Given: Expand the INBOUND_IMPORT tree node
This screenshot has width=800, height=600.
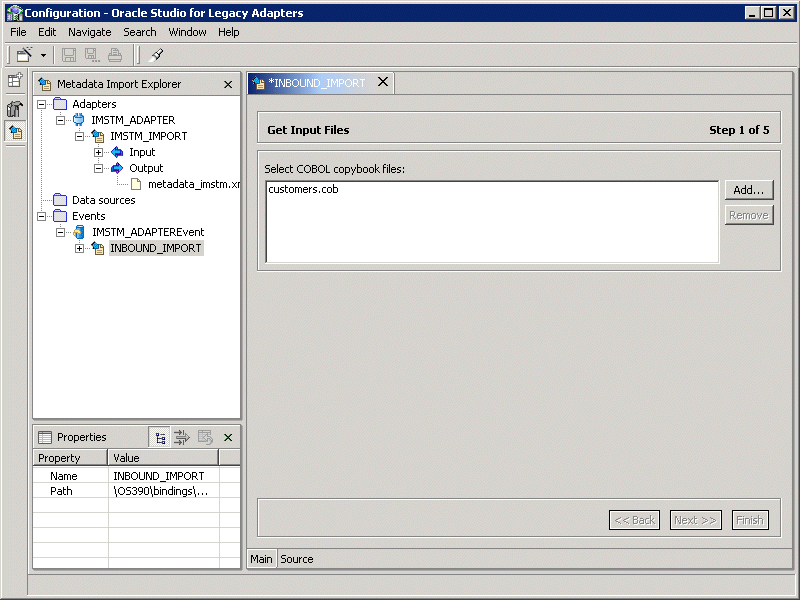Looking at the screenshot, I should coord(79,248).
